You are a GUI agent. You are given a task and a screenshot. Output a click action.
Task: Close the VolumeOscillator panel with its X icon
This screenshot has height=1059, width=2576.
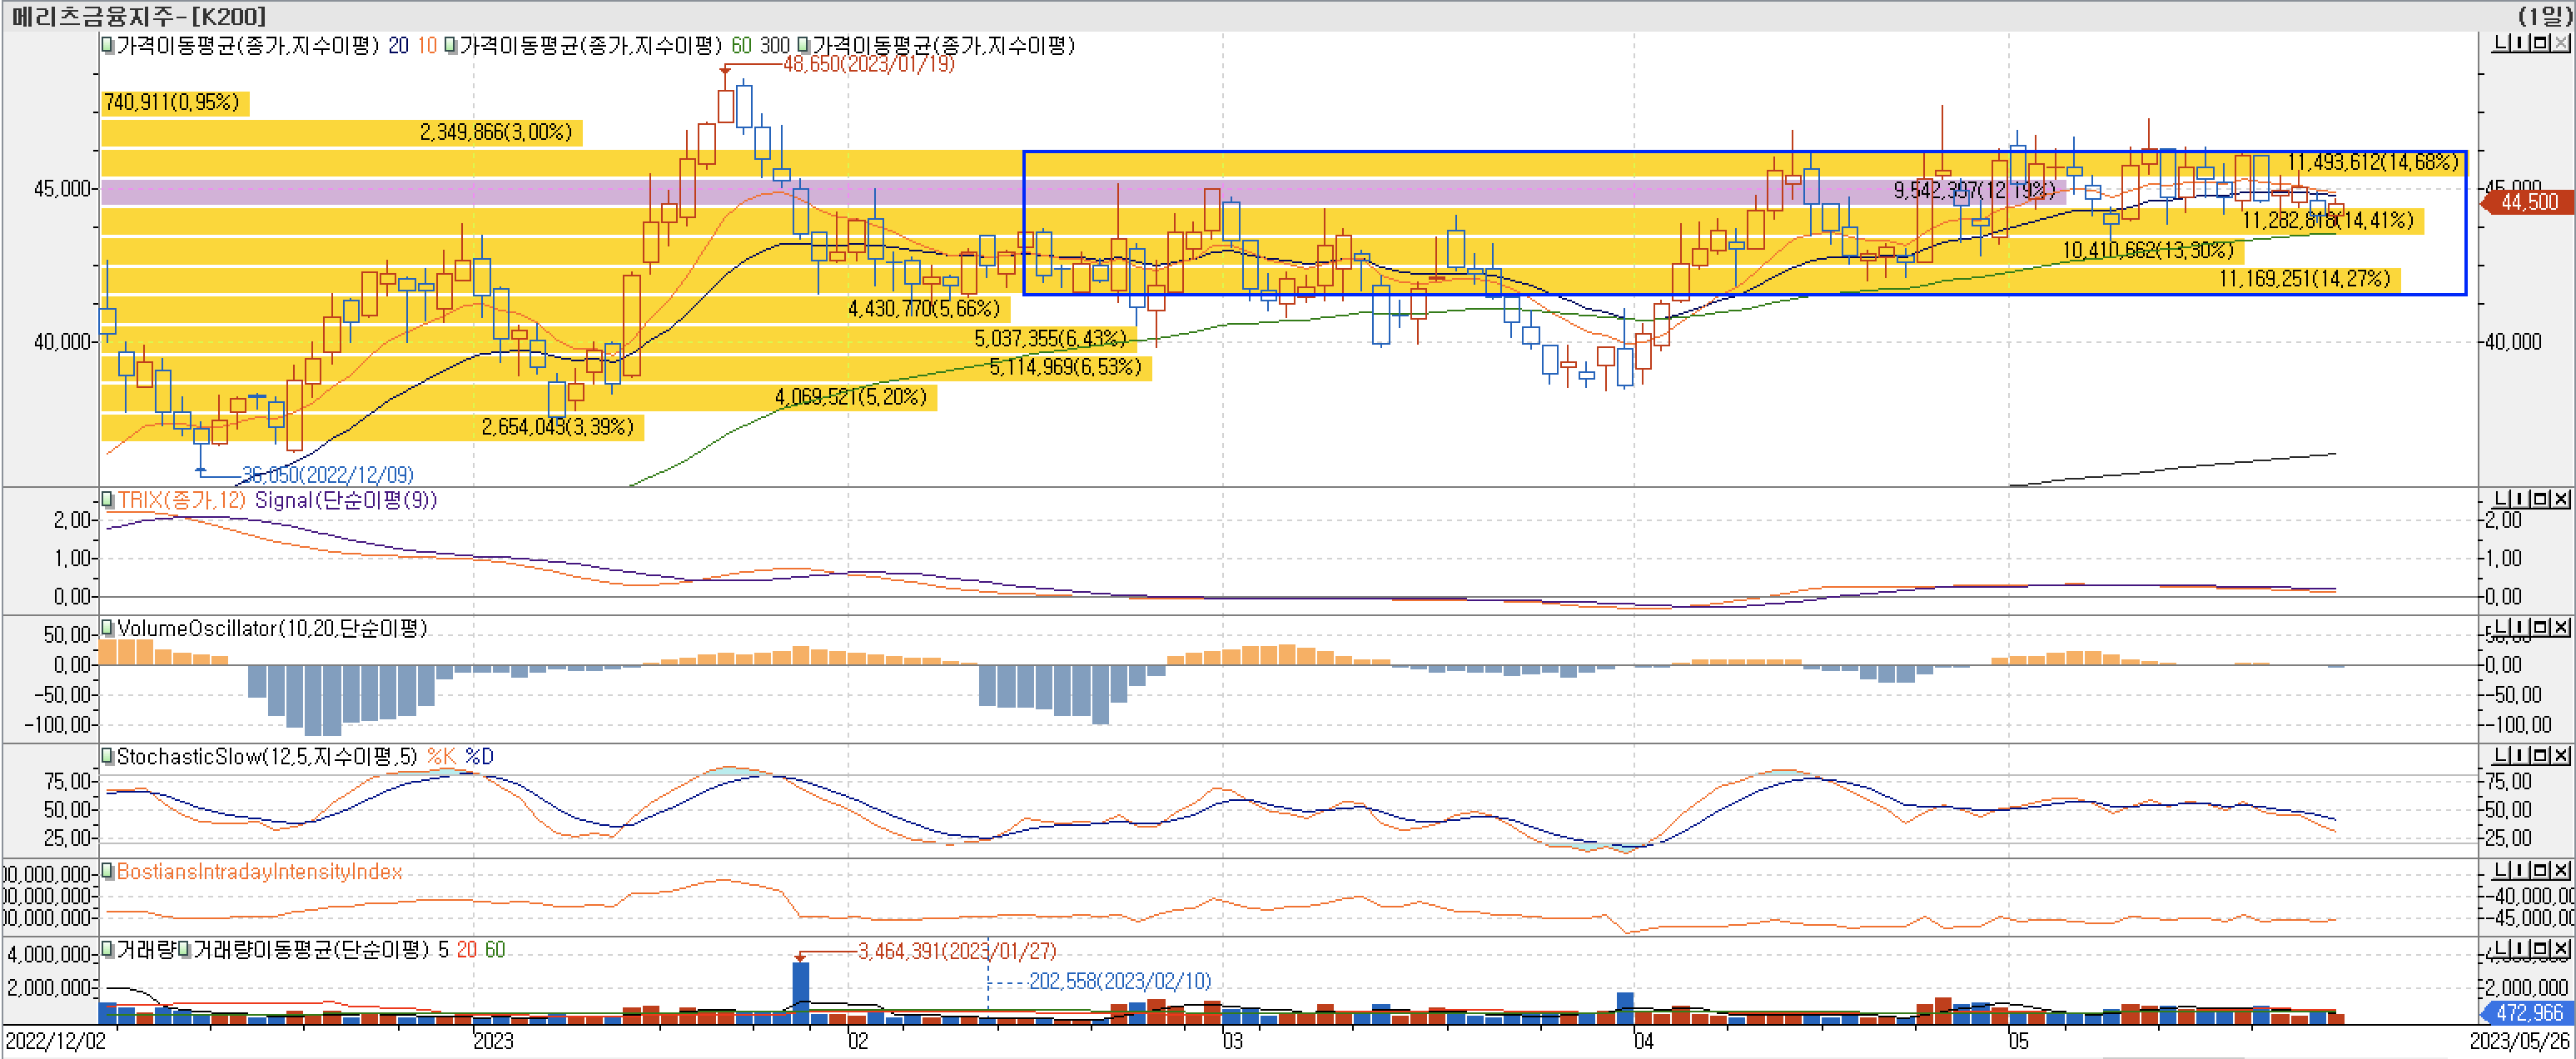(x=2560, y=626)
